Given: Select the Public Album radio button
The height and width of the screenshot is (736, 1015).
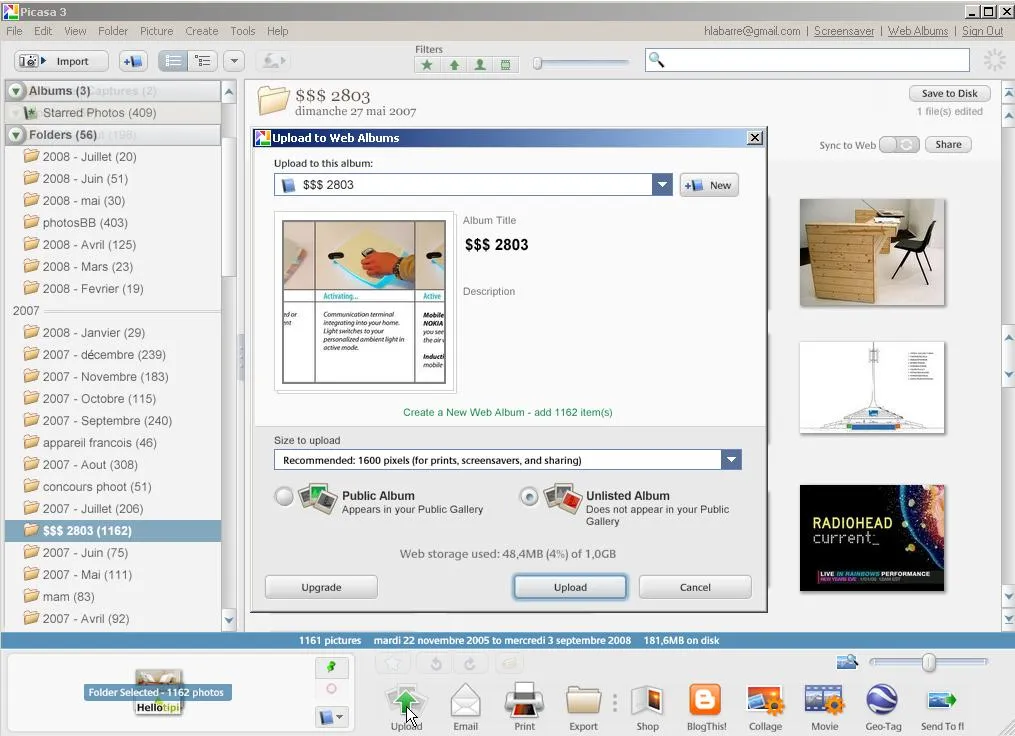Looking at the screenshot, I should pos(284,497).
